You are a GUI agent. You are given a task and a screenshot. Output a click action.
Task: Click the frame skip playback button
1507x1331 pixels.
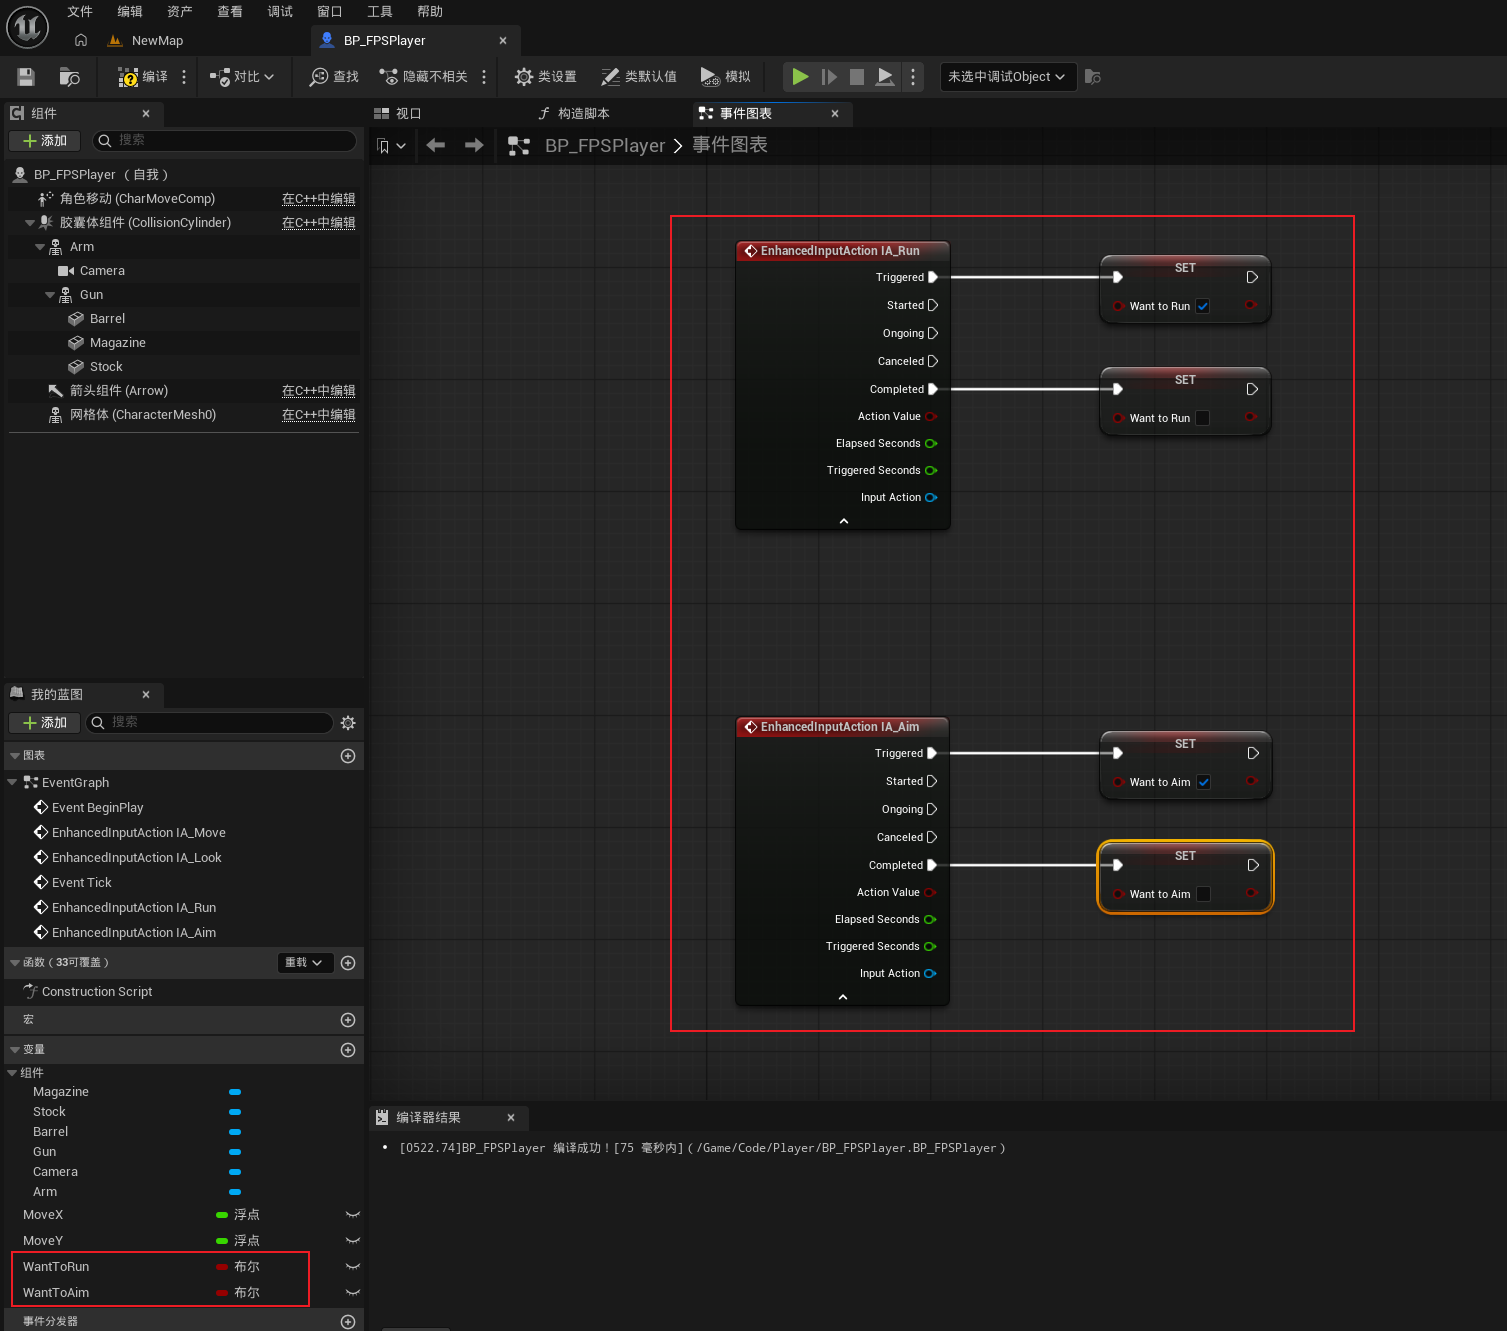click(829, 77)
